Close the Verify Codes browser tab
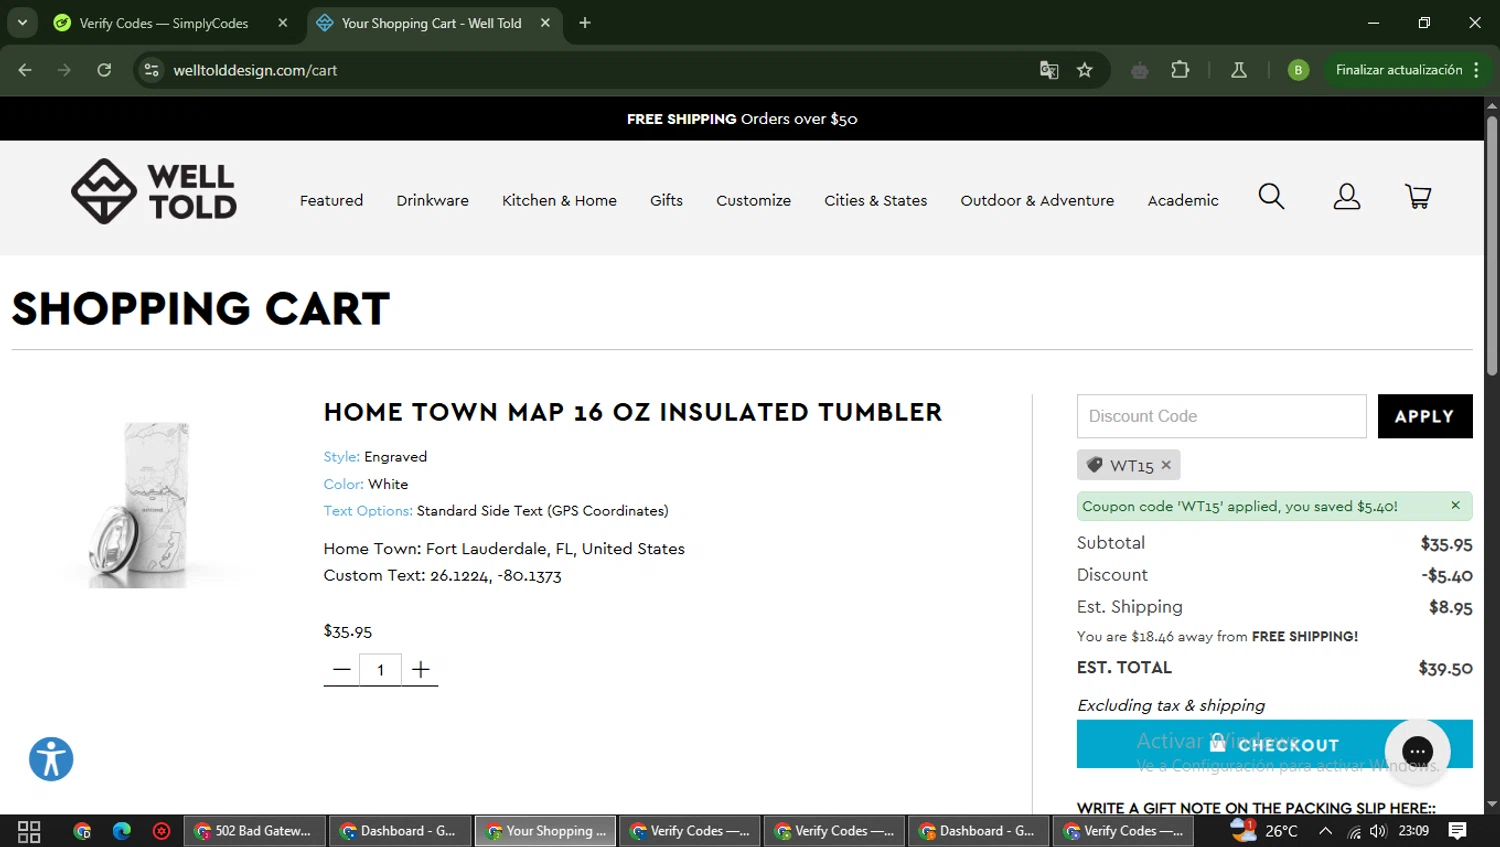Viewport: 1500px width, 847px height. point(283,23)
